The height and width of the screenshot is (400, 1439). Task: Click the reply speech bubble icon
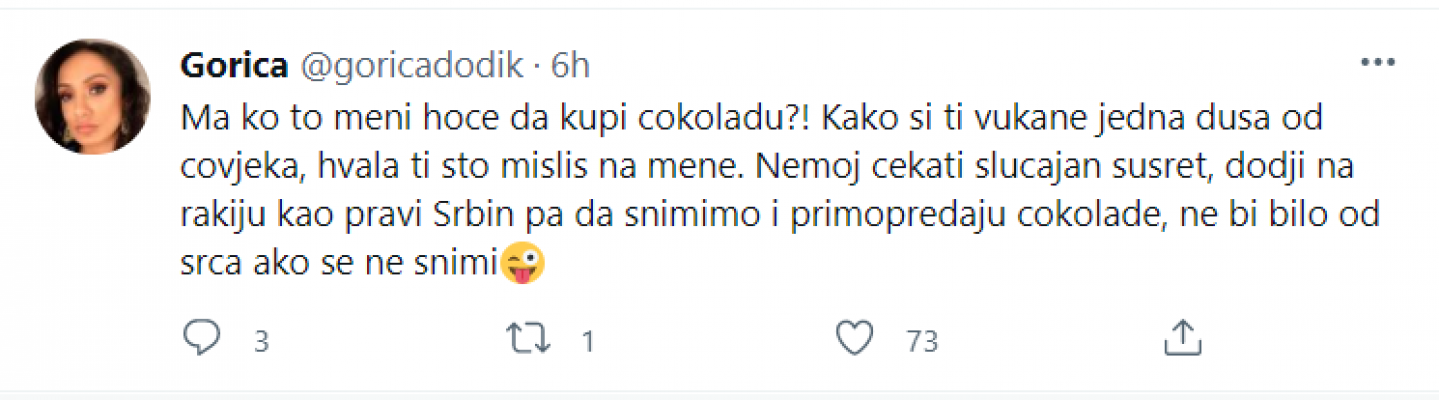click(202, 339)
